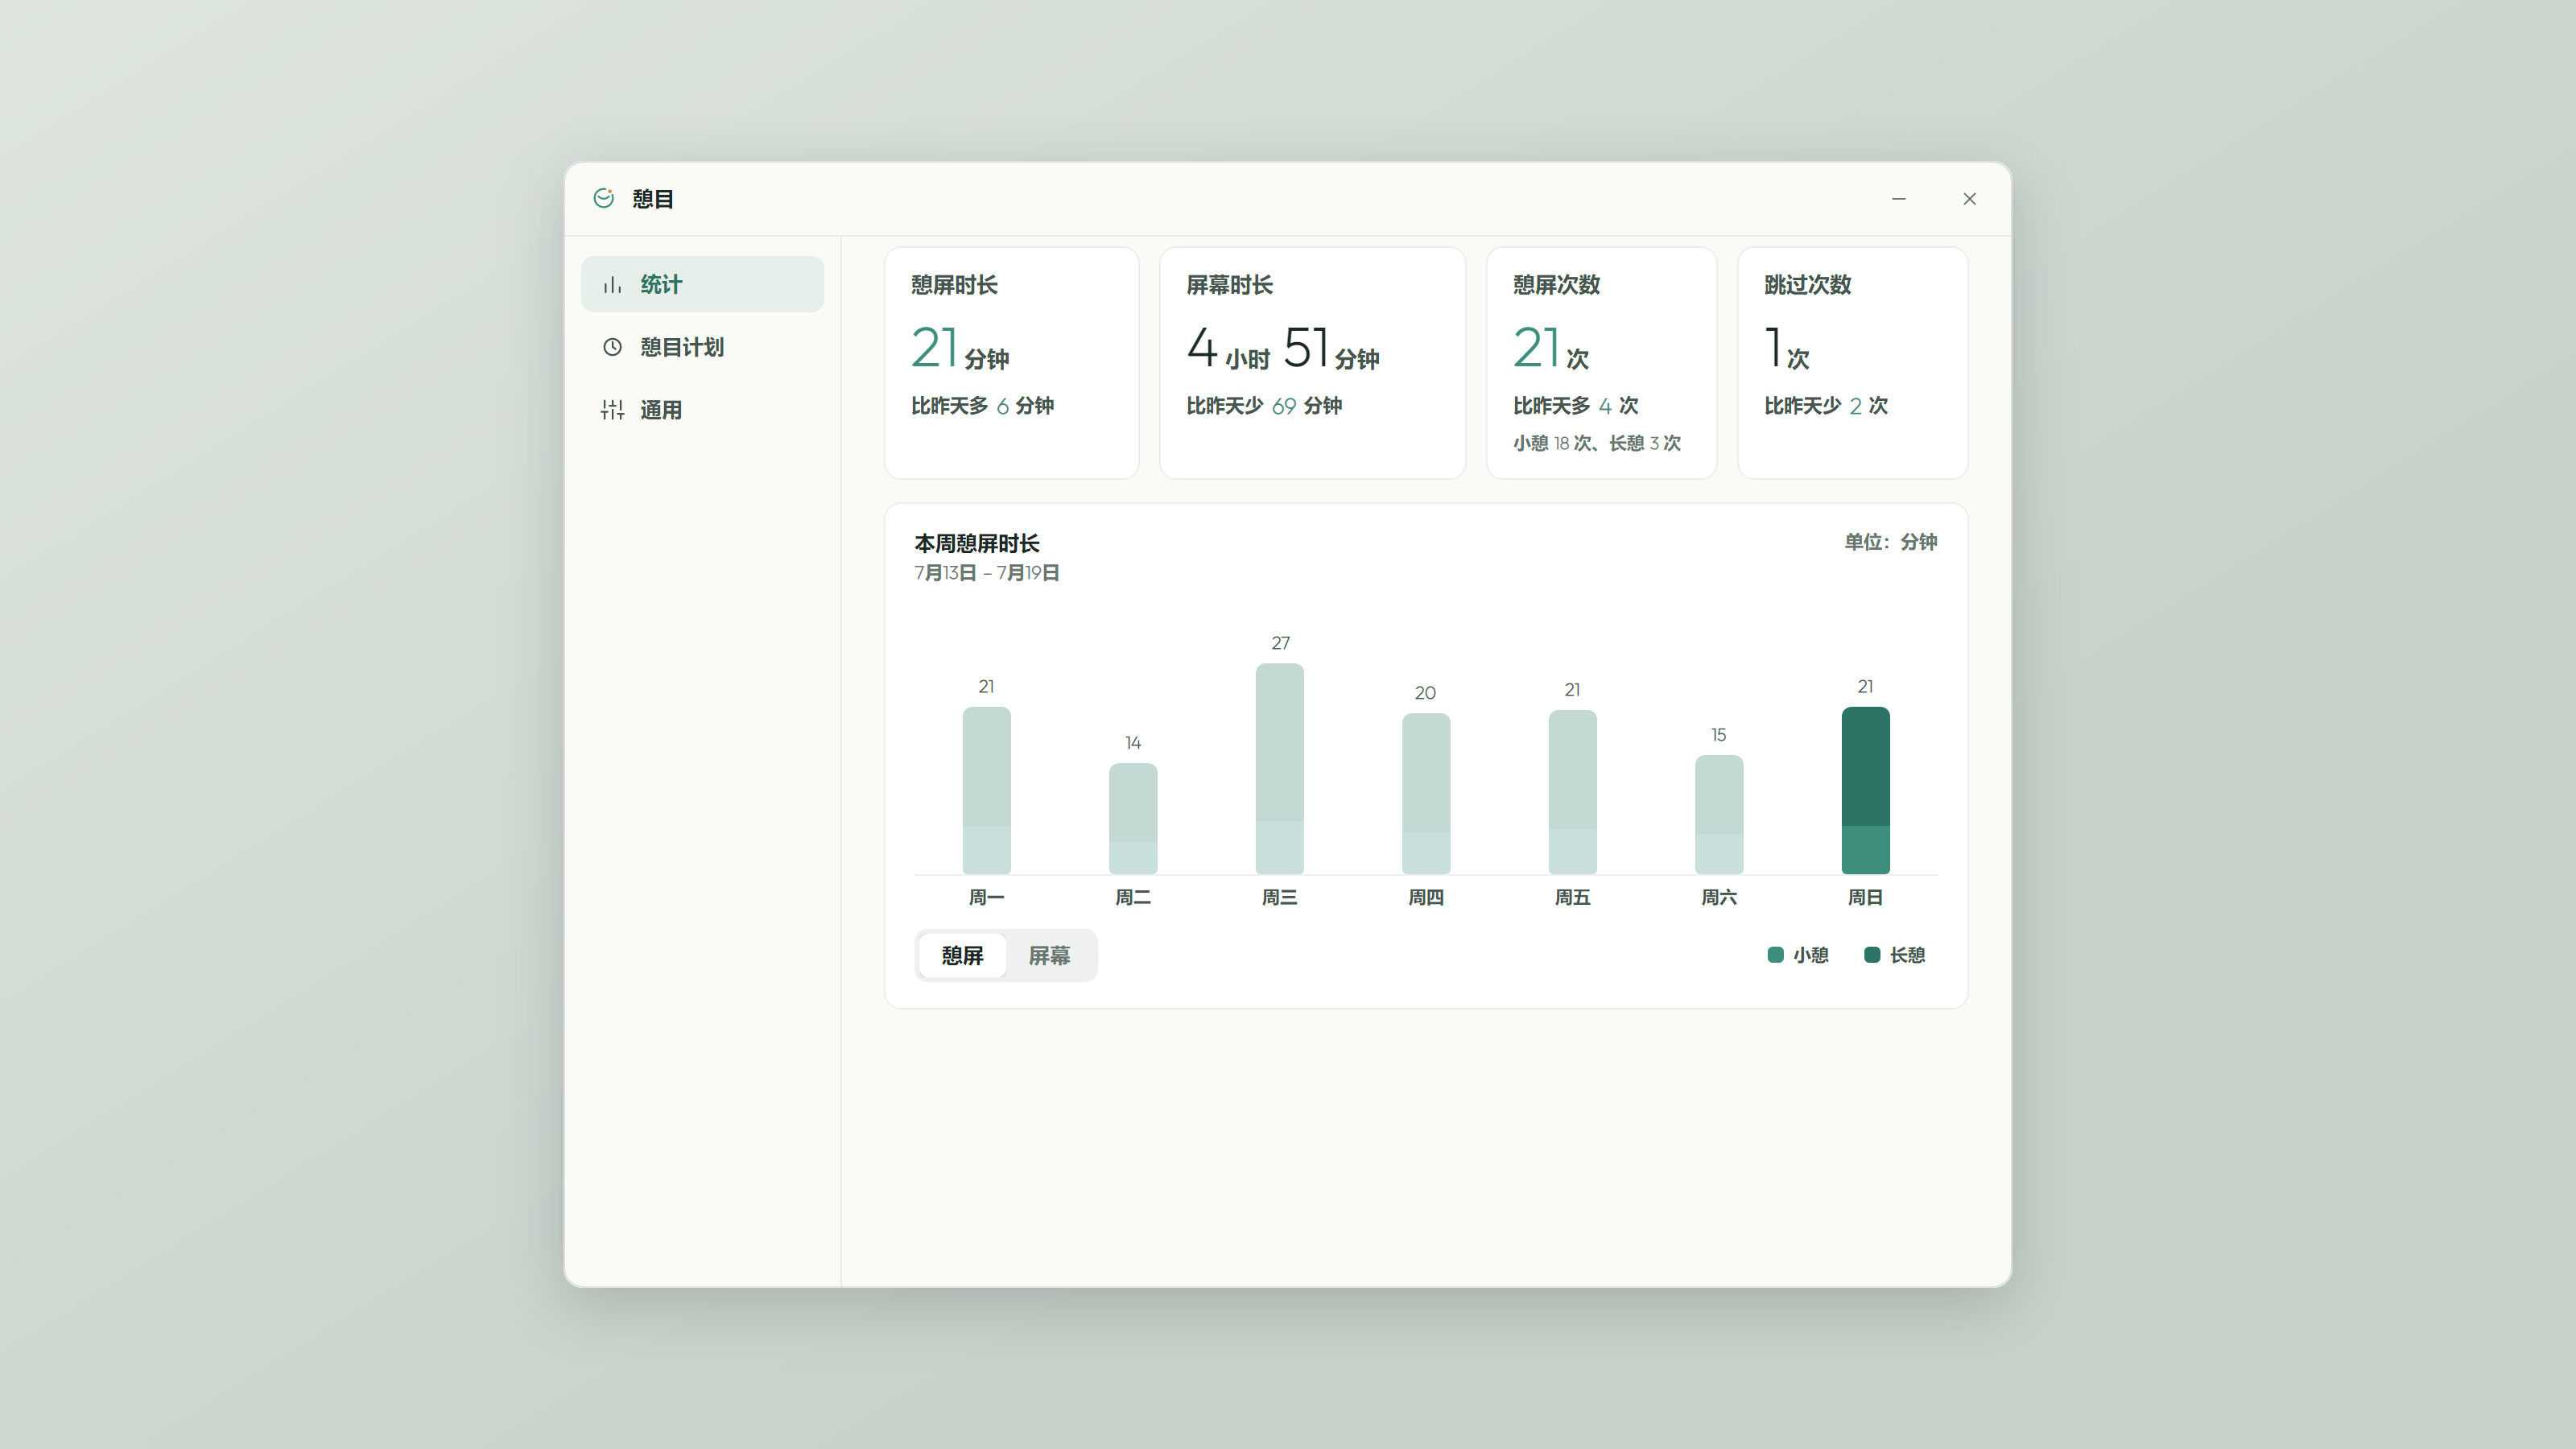Click the clock icon beside 憩目计划

pyautogui.click(x=612, y=347)
